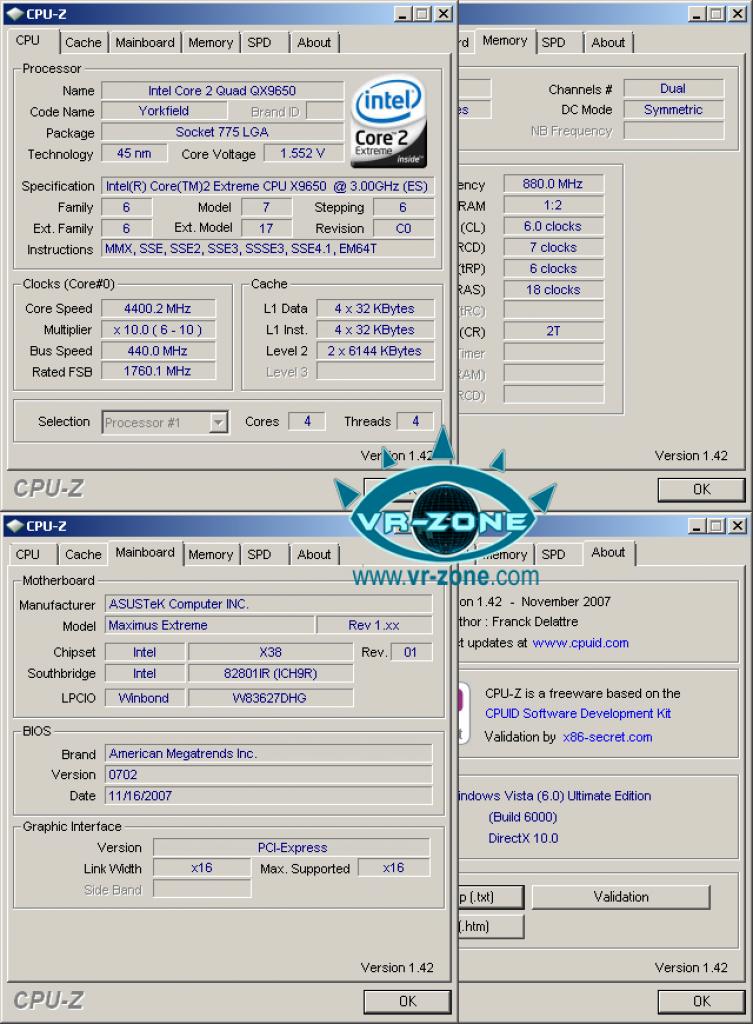
Task: Click the DC Mode value Symmetric
Action: [673, 110]
